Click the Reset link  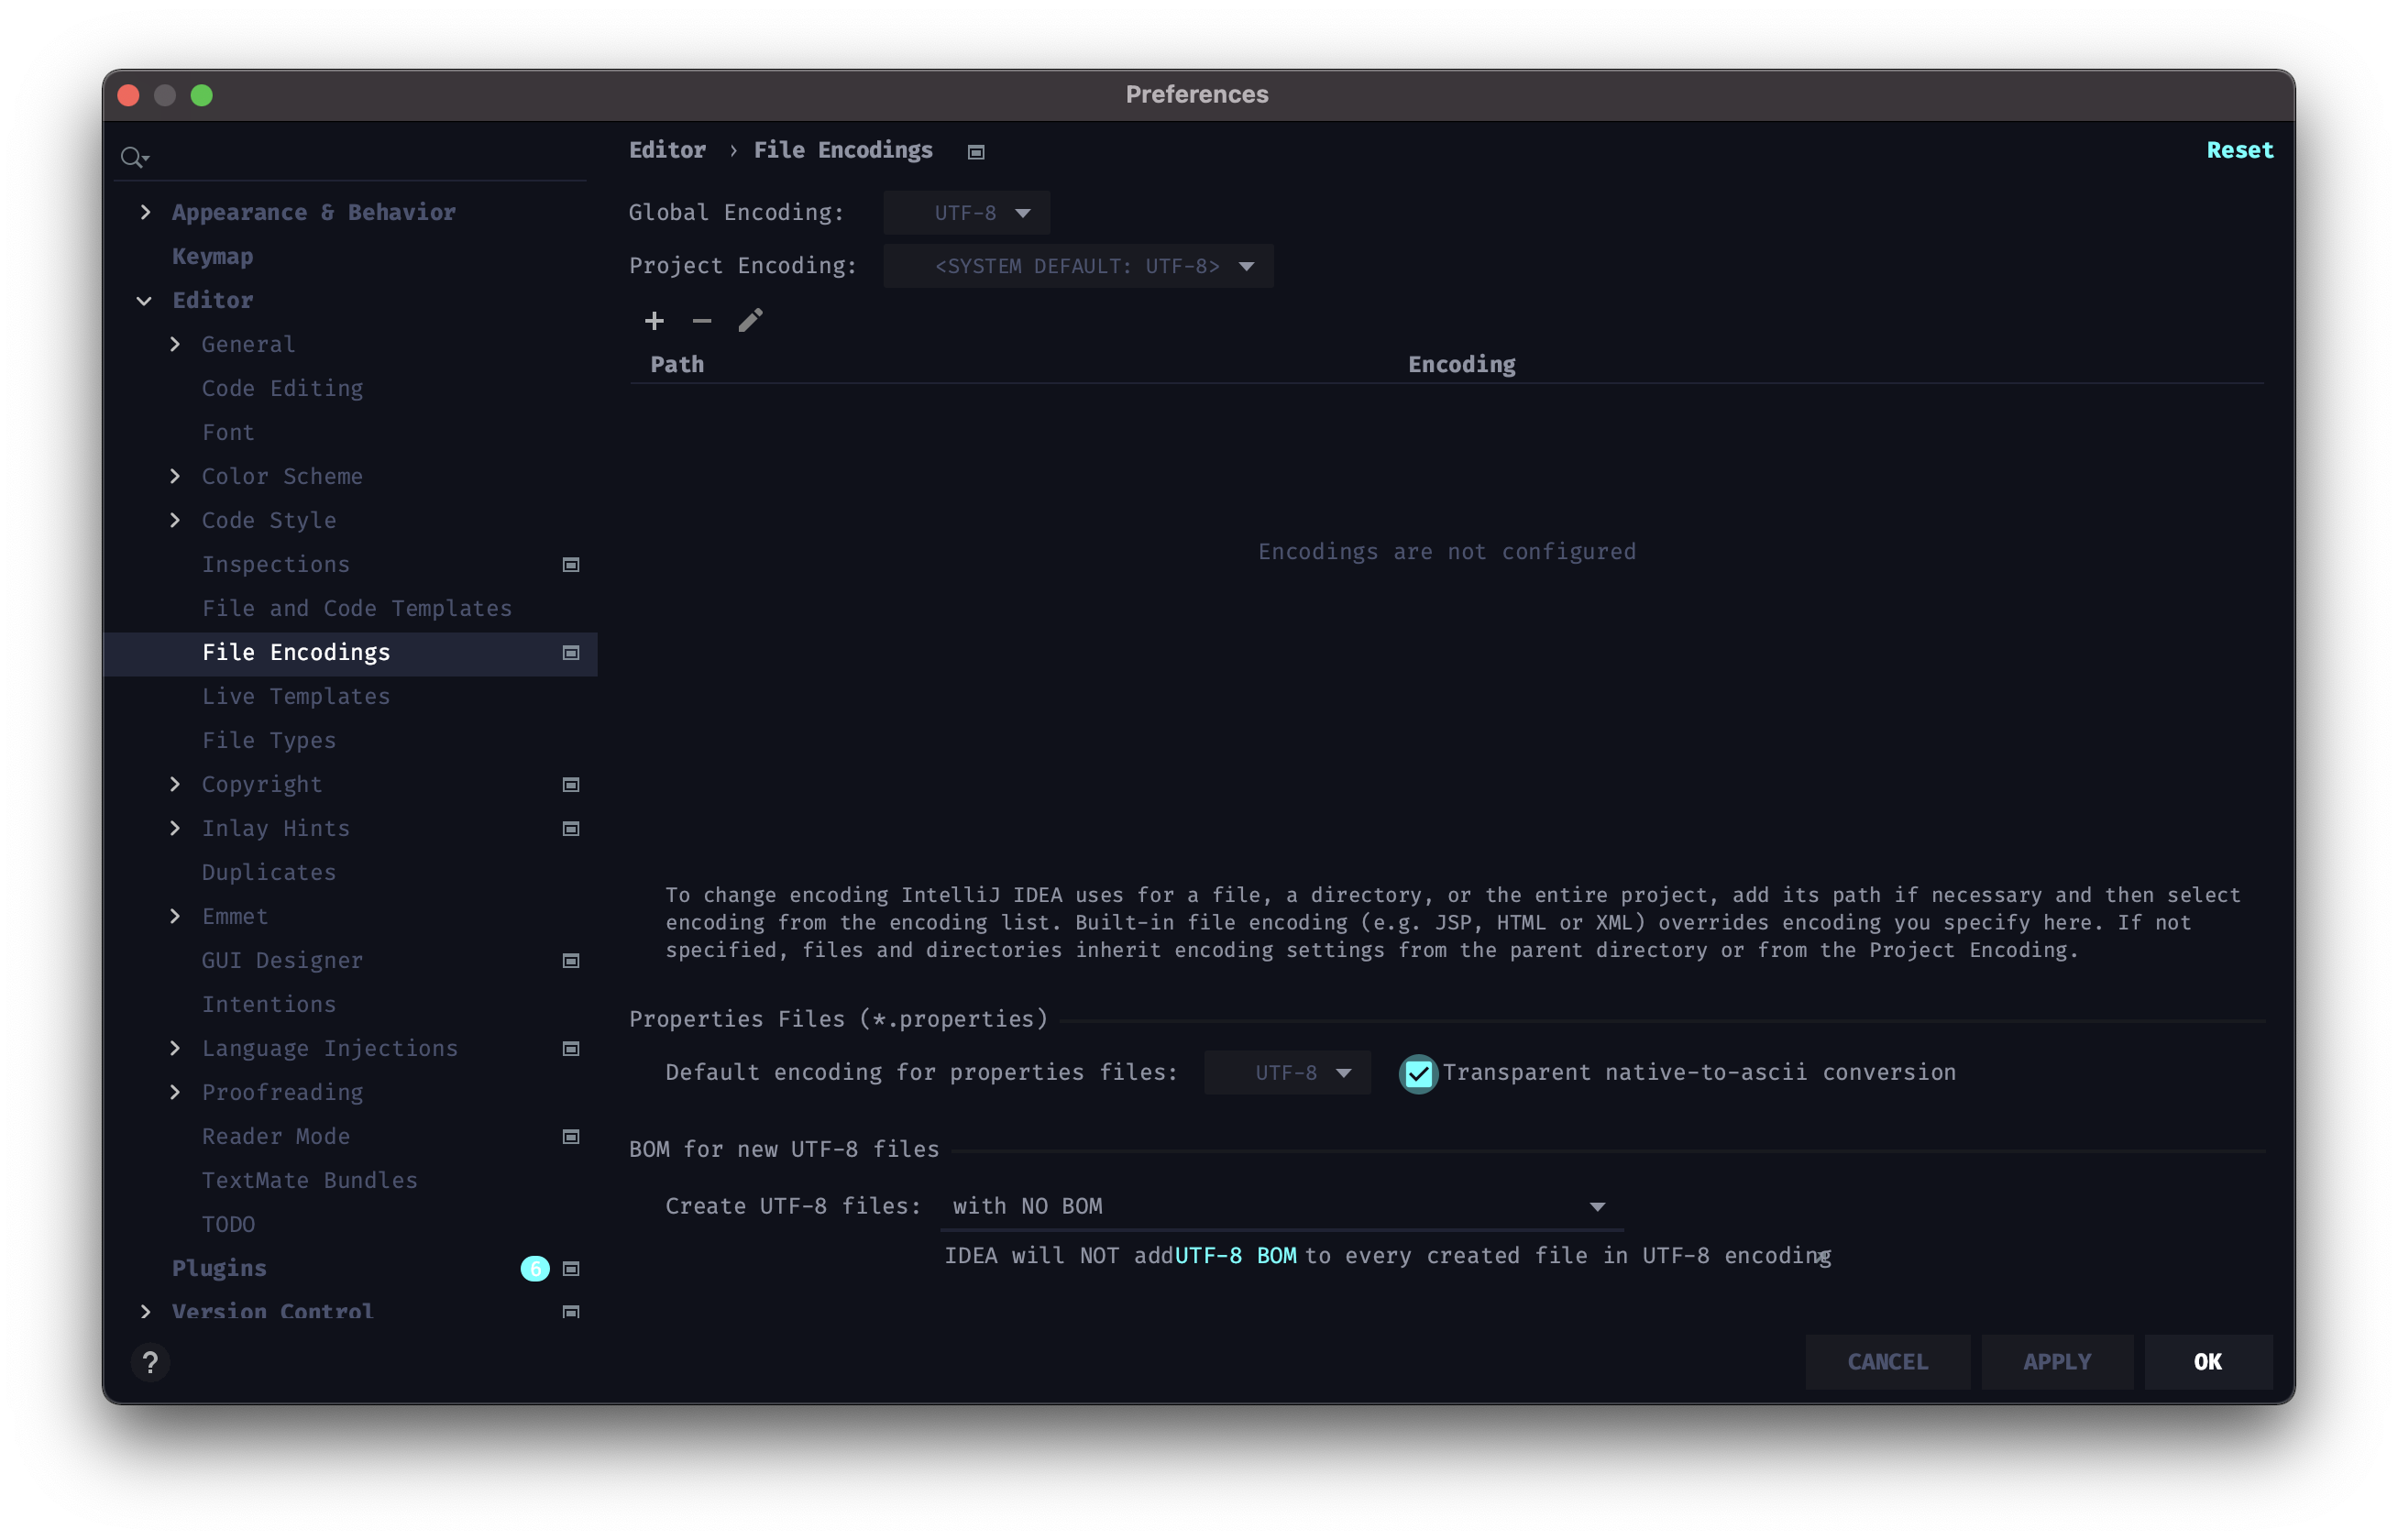coord(2239,150)
